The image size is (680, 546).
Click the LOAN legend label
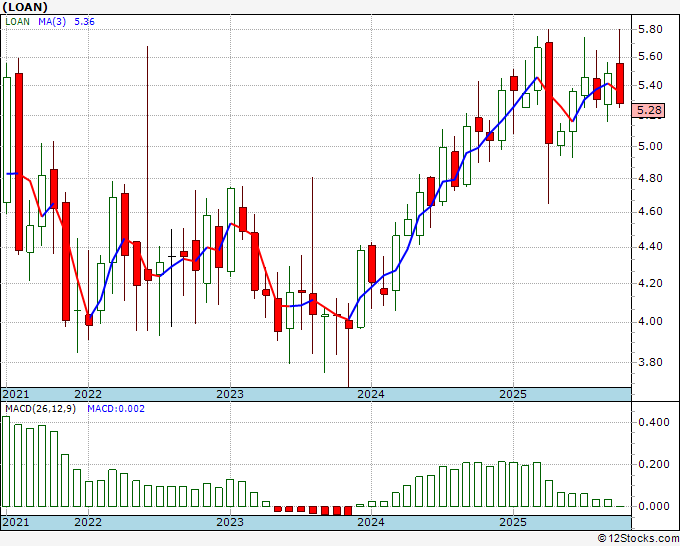[17, 22]
